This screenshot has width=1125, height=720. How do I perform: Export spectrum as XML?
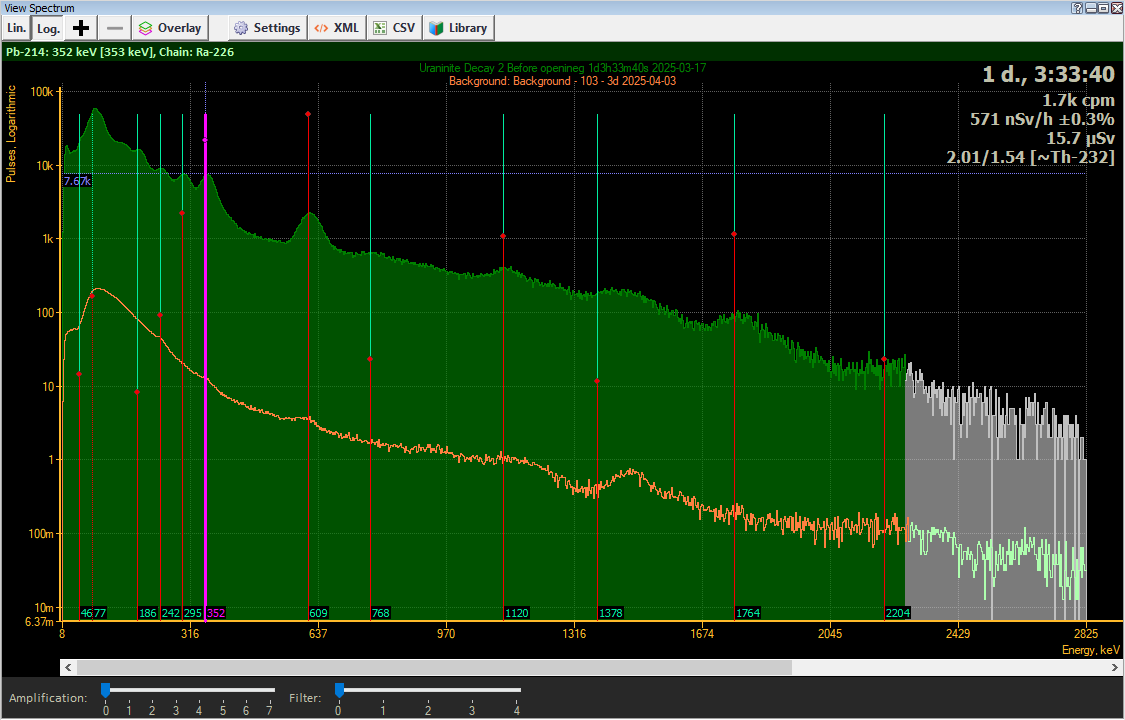coord(336,28)
